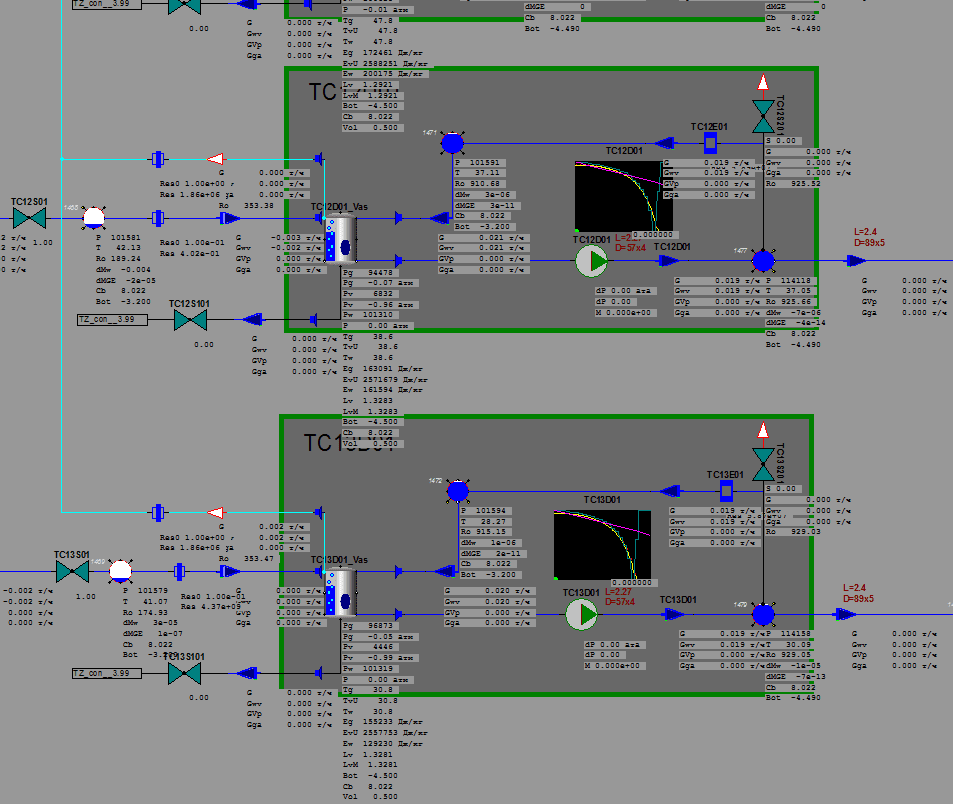Image resolution: width=953 pixels, height=804 pixels.
Task: Select the orifice on the cyan TC13 return line
Action: pos(158,513)
